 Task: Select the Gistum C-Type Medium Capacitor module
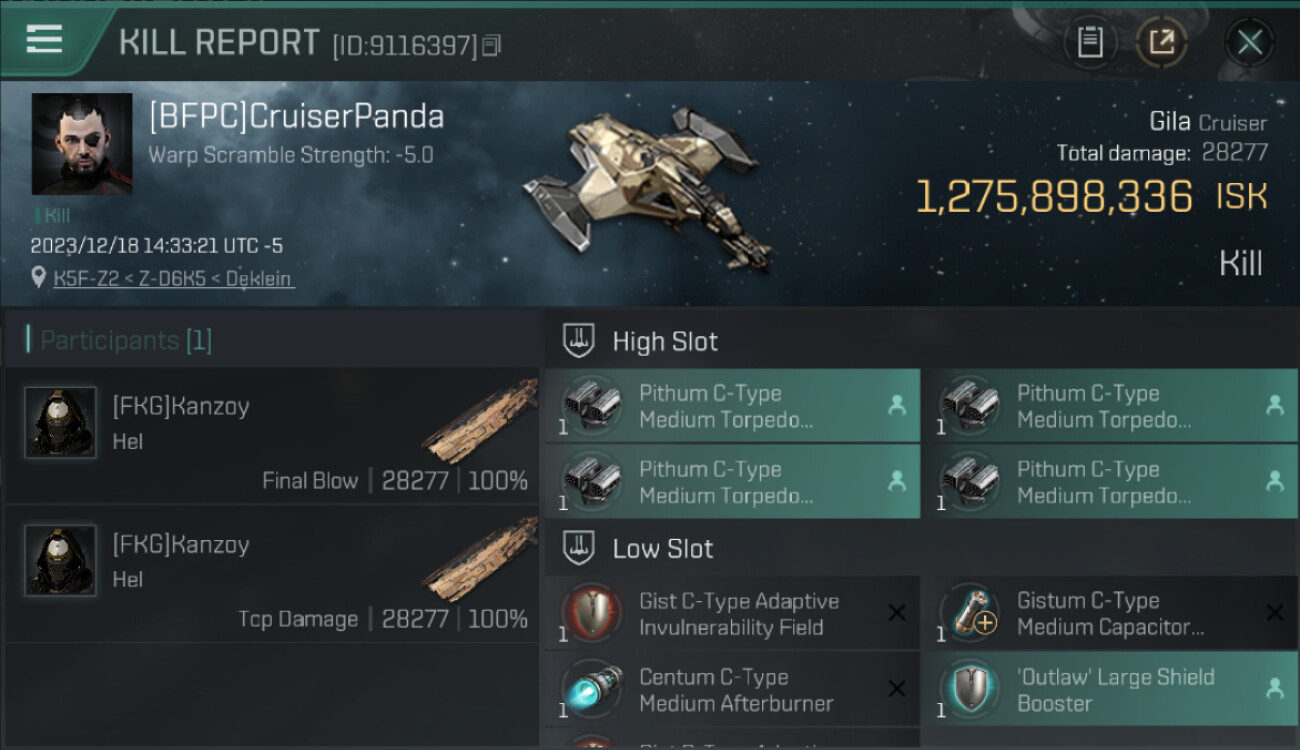point(1110,613)
